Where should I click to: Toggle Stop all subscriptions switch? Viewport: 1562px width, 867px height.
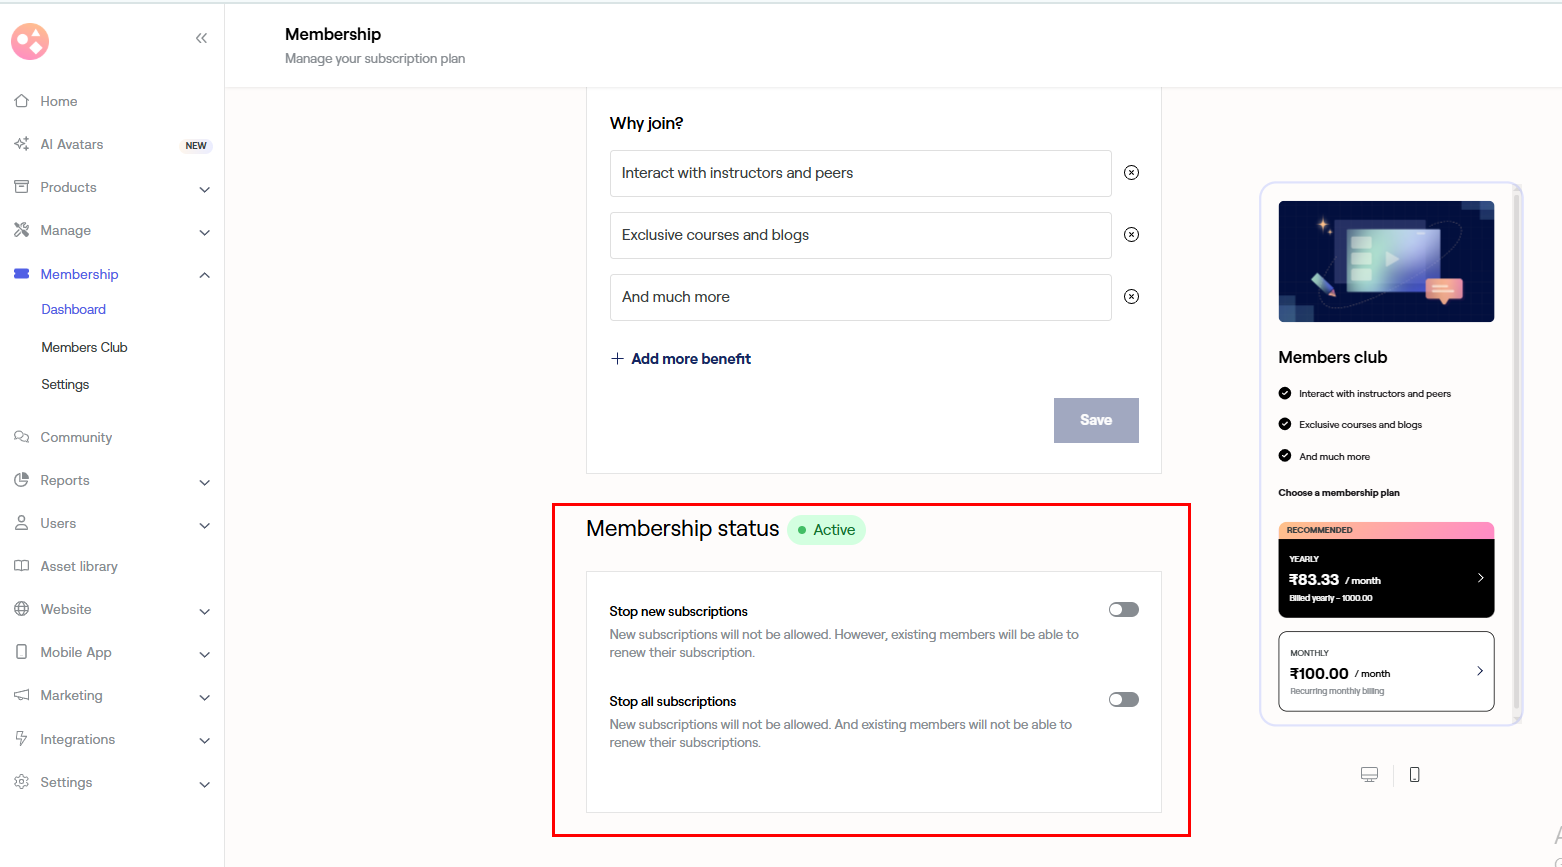[1123, 700]
